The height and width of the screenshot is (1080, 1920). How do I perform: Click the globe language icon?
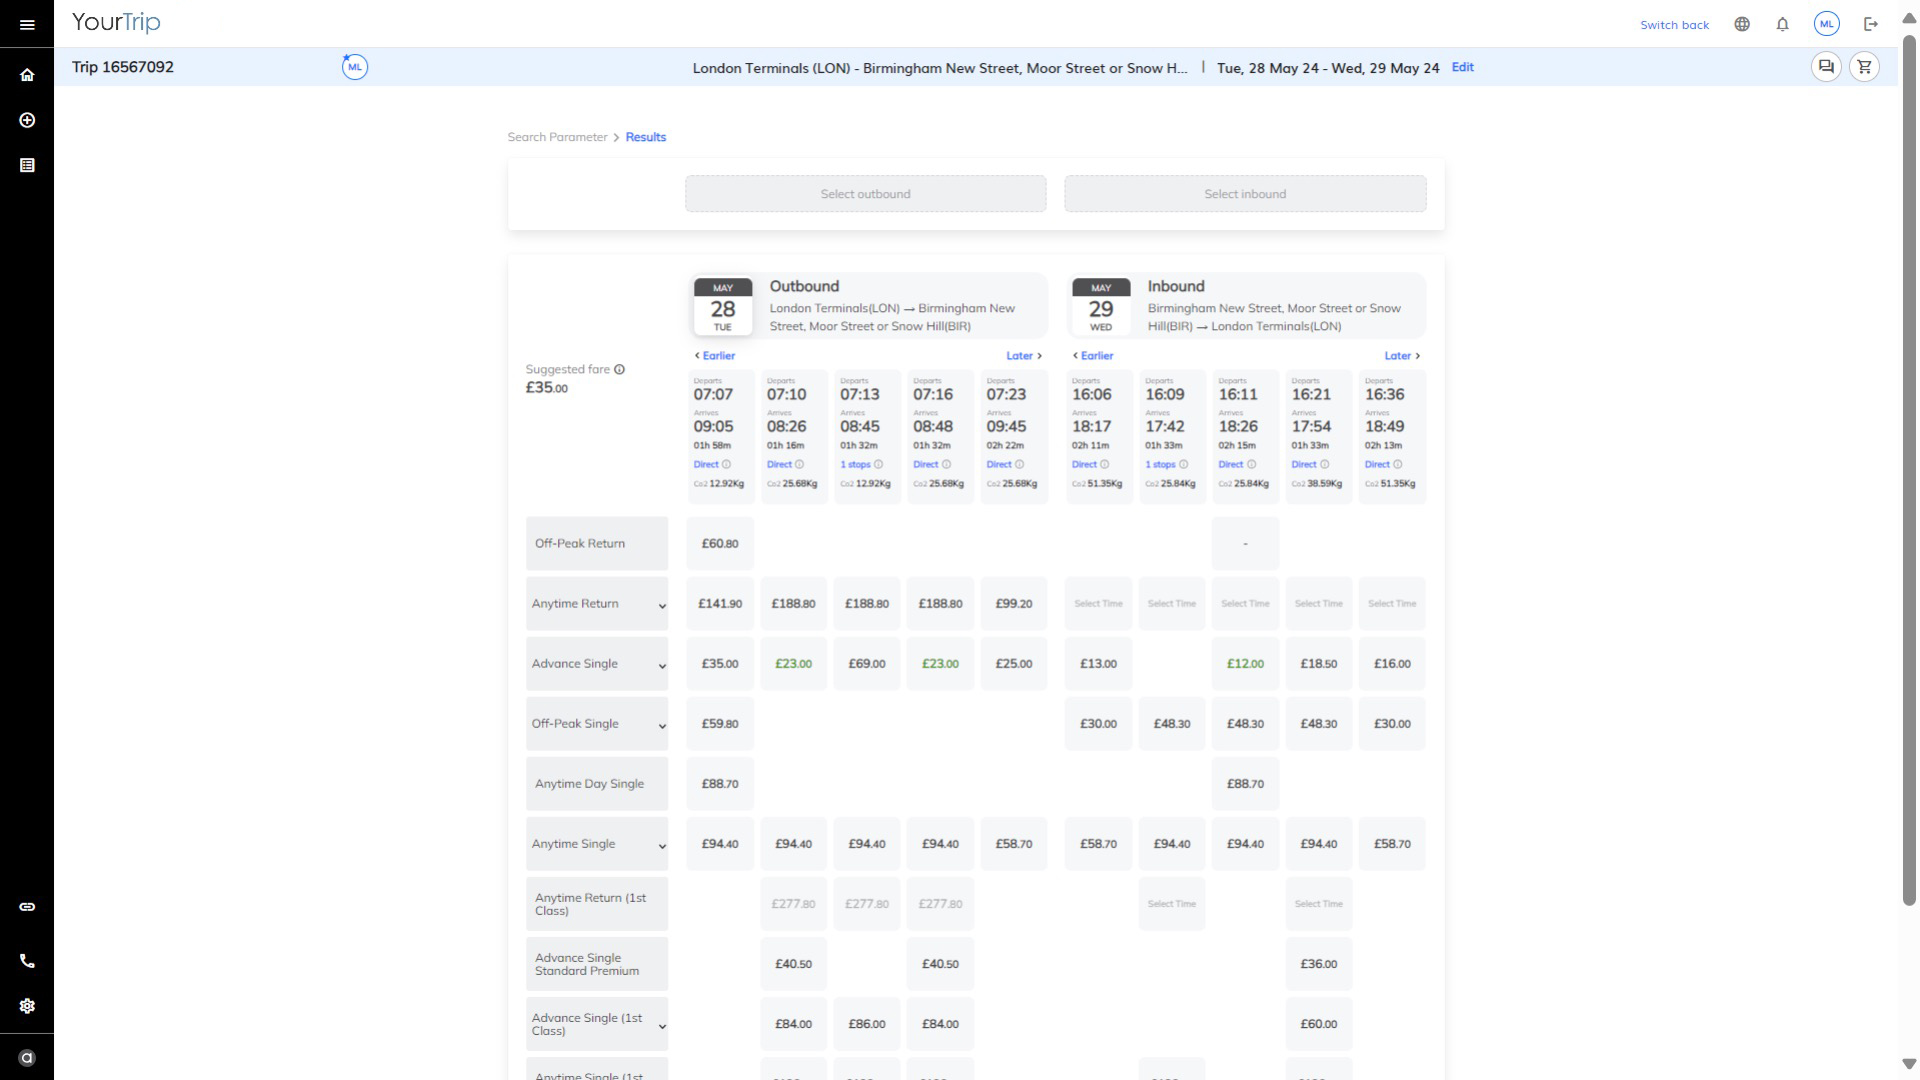(1742, 24)
